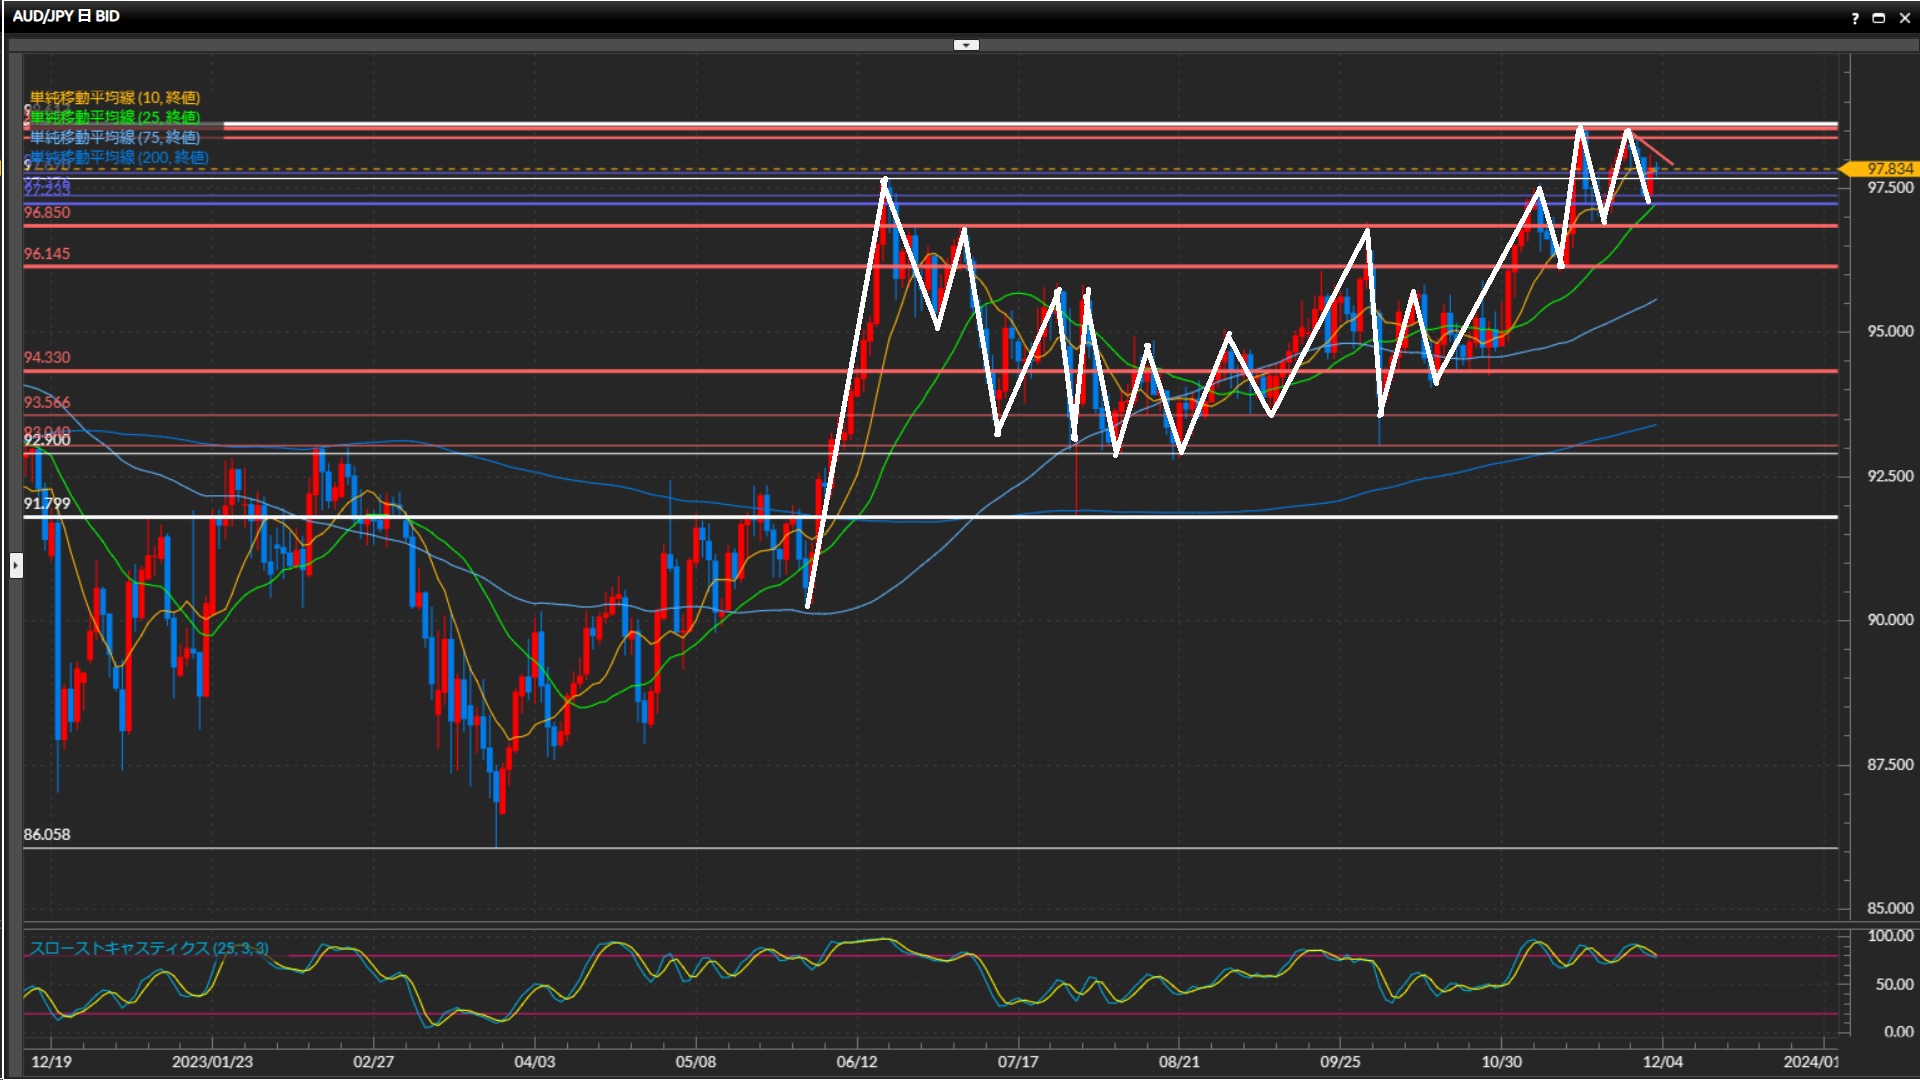This screenshot has width=1920, height=1080.
Task: Open the help question mark icon
Action: coord(1855,18)
